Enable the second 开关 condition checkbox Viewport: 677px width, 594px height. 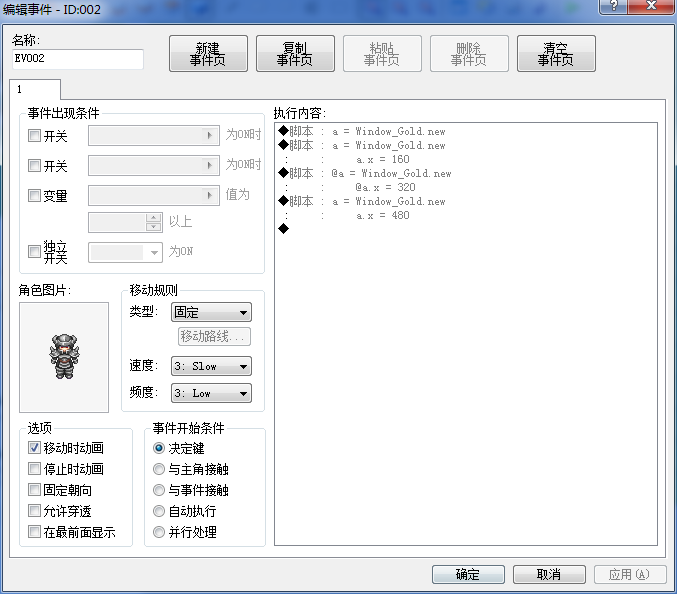tap(34, 165)
